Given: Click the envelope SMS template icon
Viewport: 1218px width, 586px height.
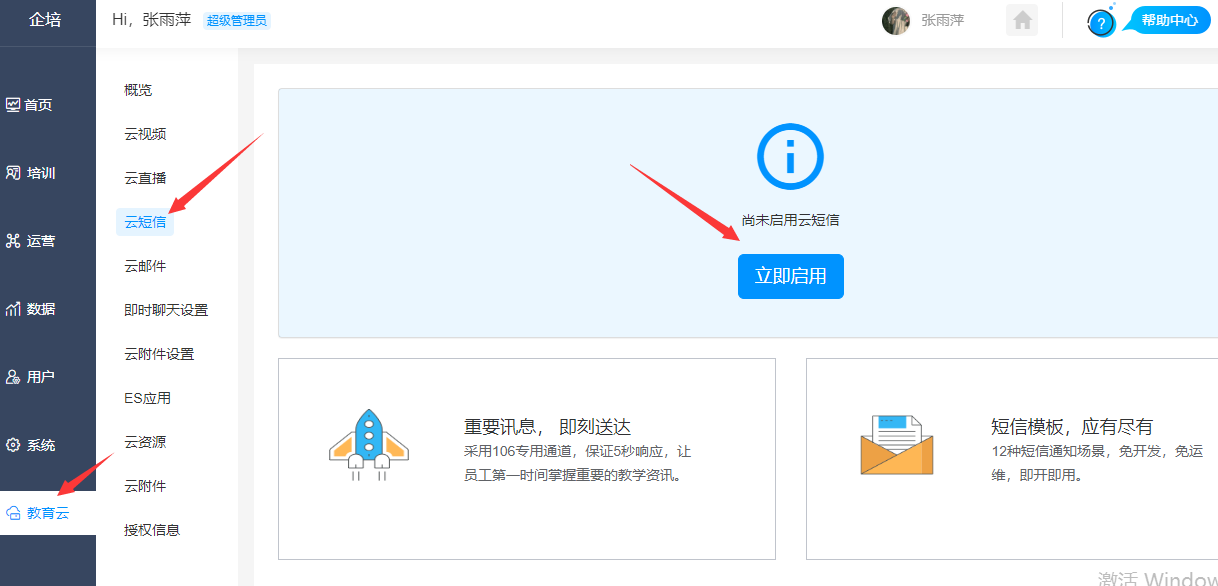Looking at the screenshot, I should (896, 445).
